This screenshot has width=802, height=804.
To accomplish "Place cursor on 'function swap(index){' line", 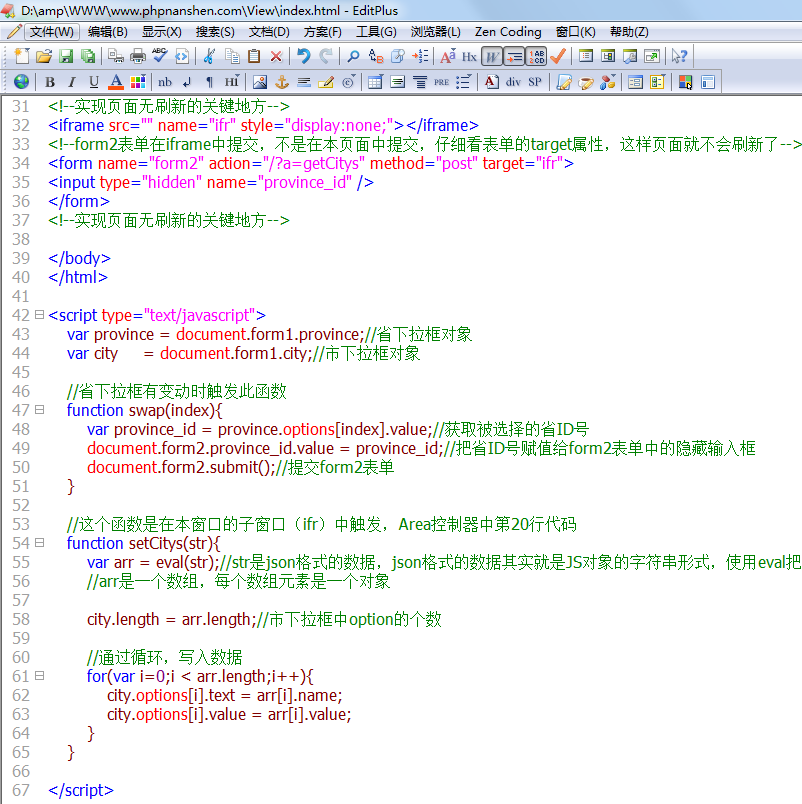I will tap(145, 410).
